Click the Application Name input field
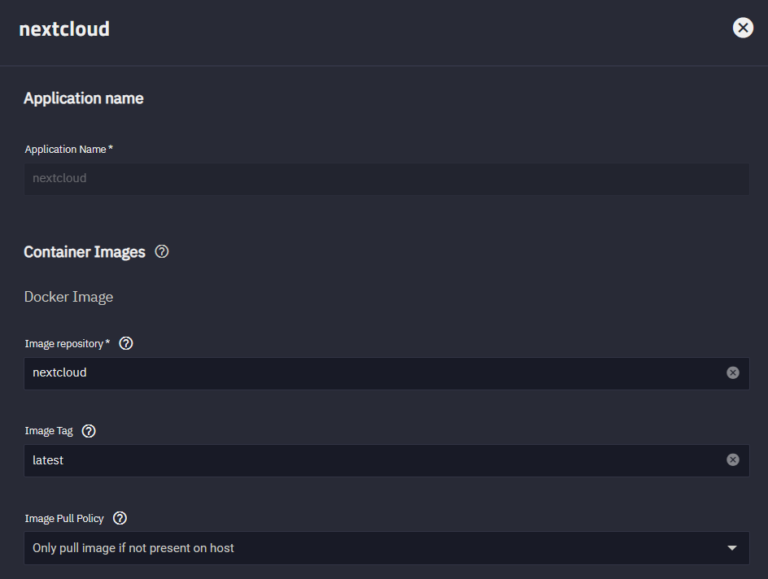768x579 pixels. click(386, 179)
